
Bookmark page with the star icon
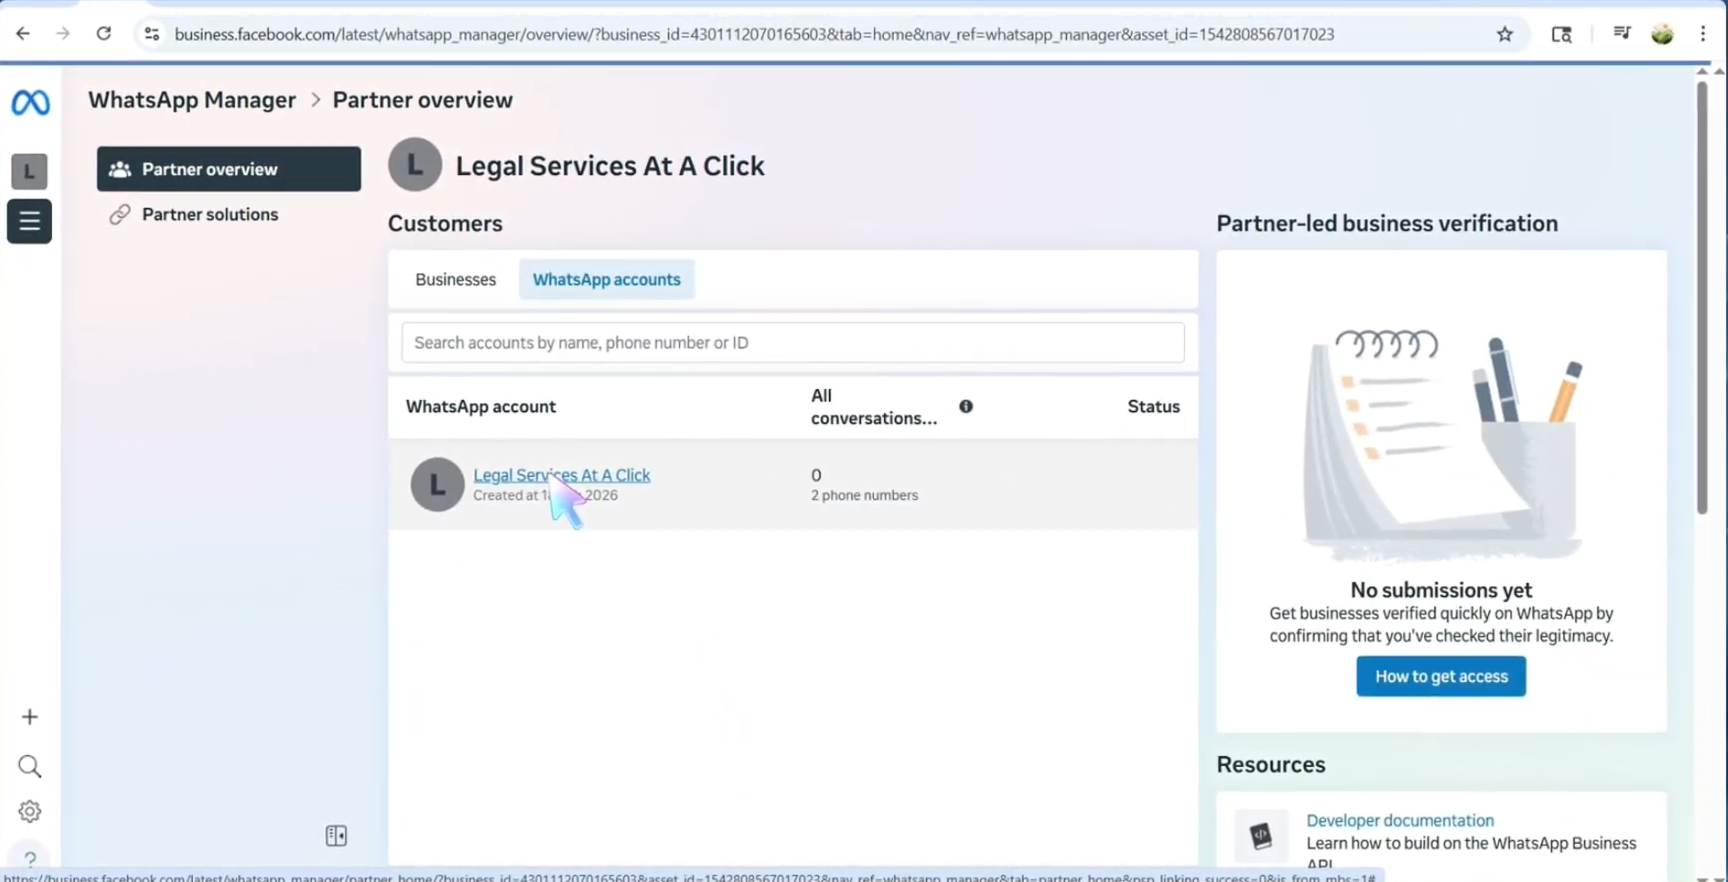coord(1504,34)
